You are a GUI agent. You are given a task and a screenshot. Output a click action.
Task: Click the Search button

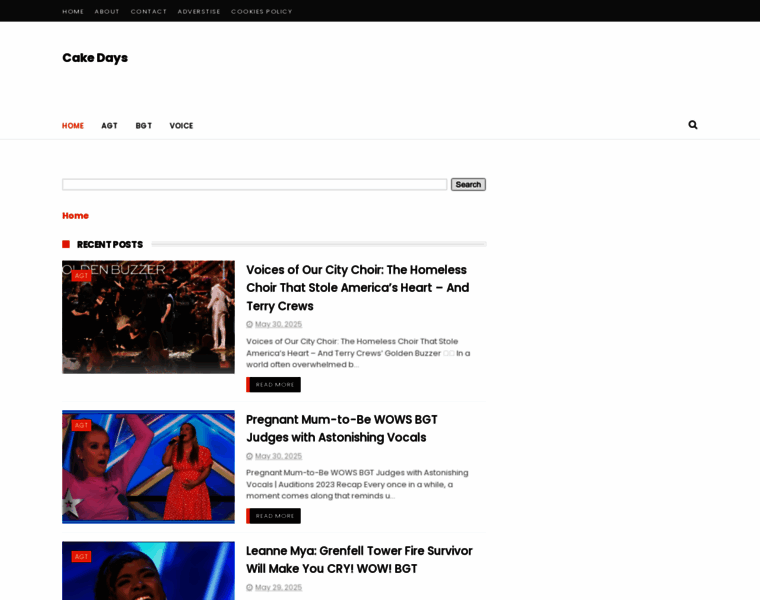point(468,185)
